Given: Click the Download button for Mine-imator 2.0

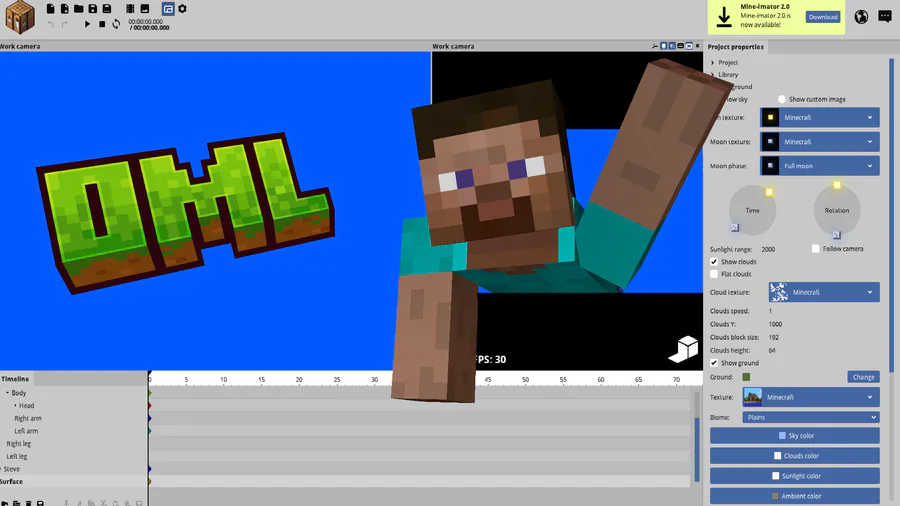Looking at the screenshot, I should point(823,17).
